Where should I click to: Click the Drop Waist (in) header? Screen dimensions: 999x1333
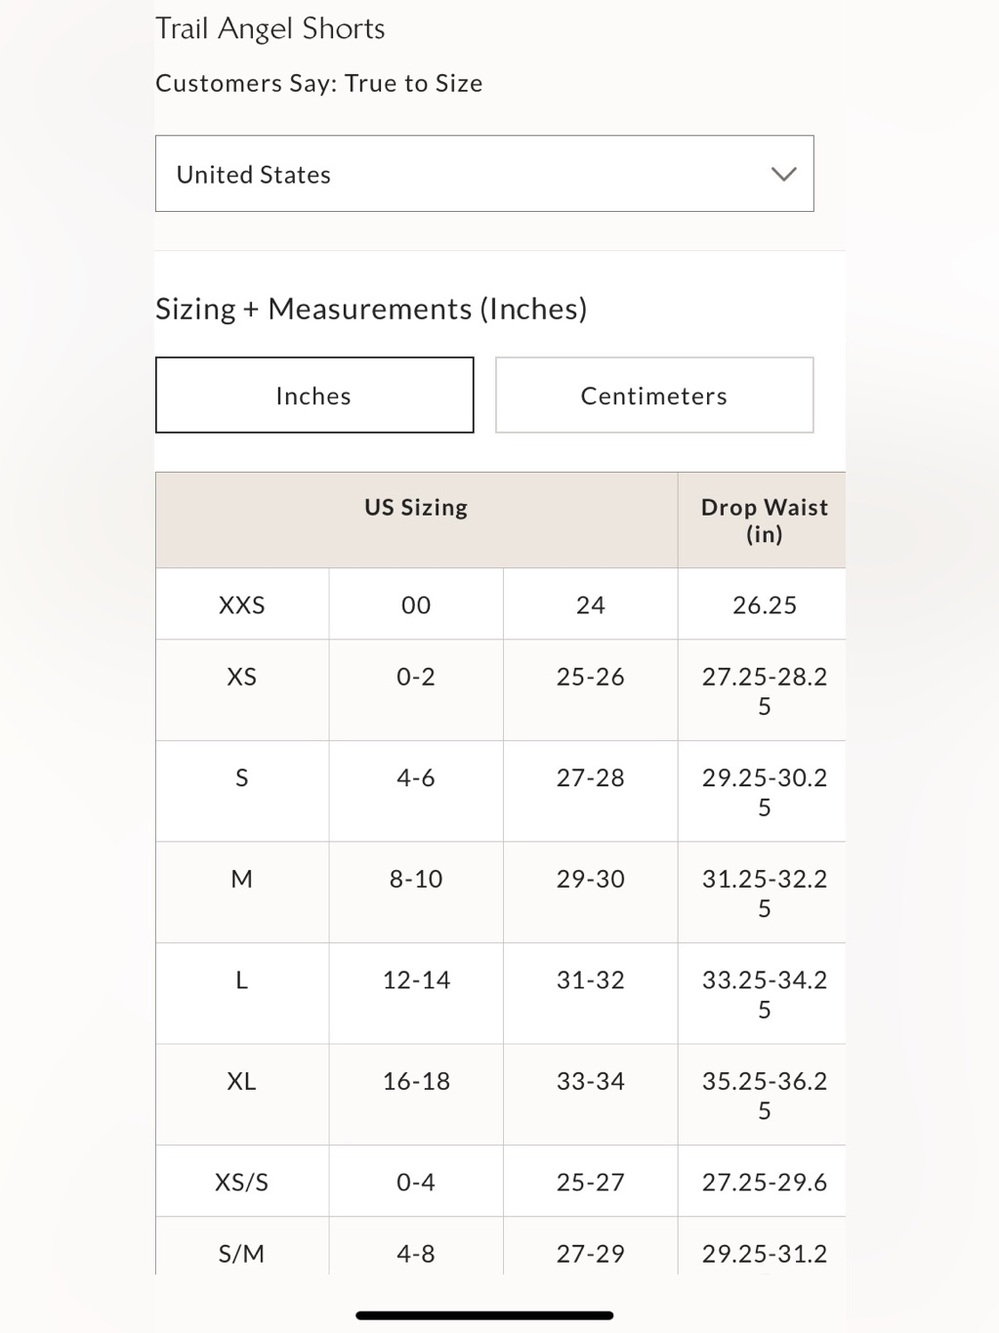coord(764,520)
